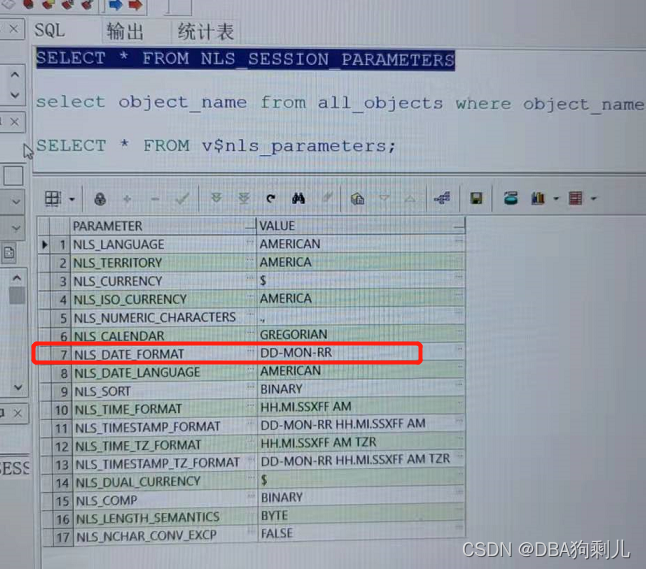Select row number 14 header
The image size is (646, 569).
(x=62, y=482)
